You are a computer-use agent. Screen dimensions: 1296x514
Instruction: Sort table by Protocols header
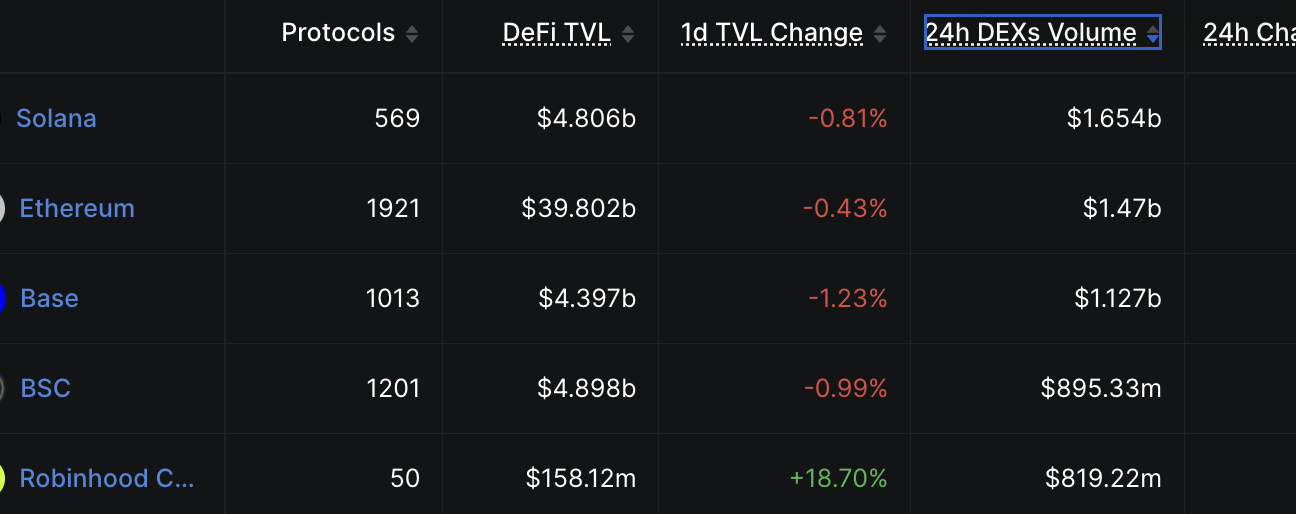(338, 33)
